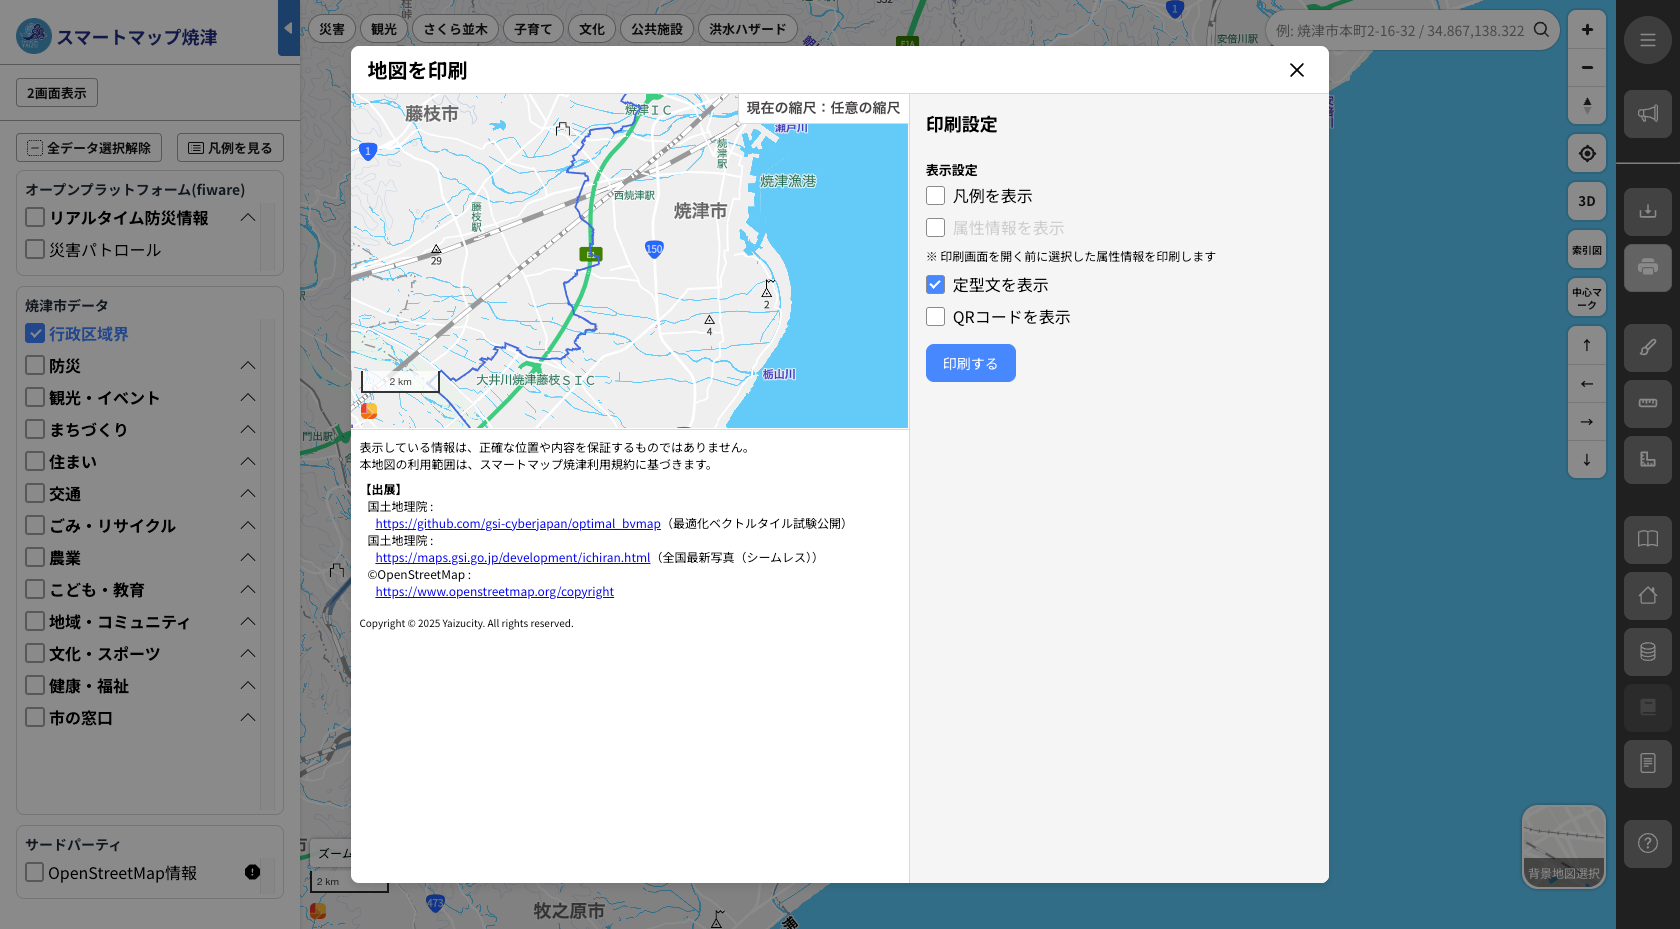Select the 洪水ハザード tab

(x=748, y=28)
